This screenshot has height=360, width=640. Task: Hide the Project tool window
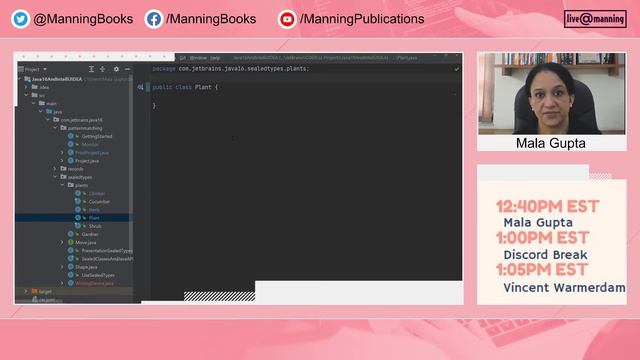pyautogui.click(x=128, y=69)
